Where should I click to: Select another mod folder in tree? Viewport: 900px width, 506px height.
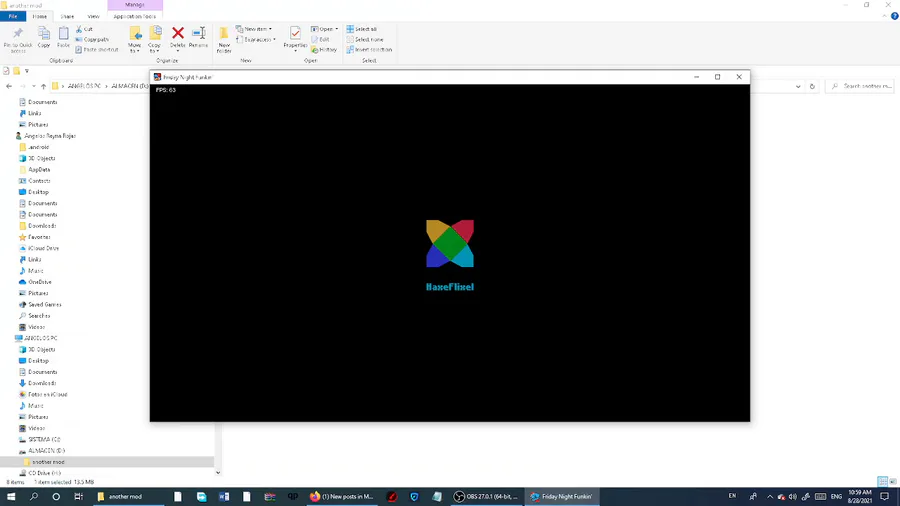[48, 462]
